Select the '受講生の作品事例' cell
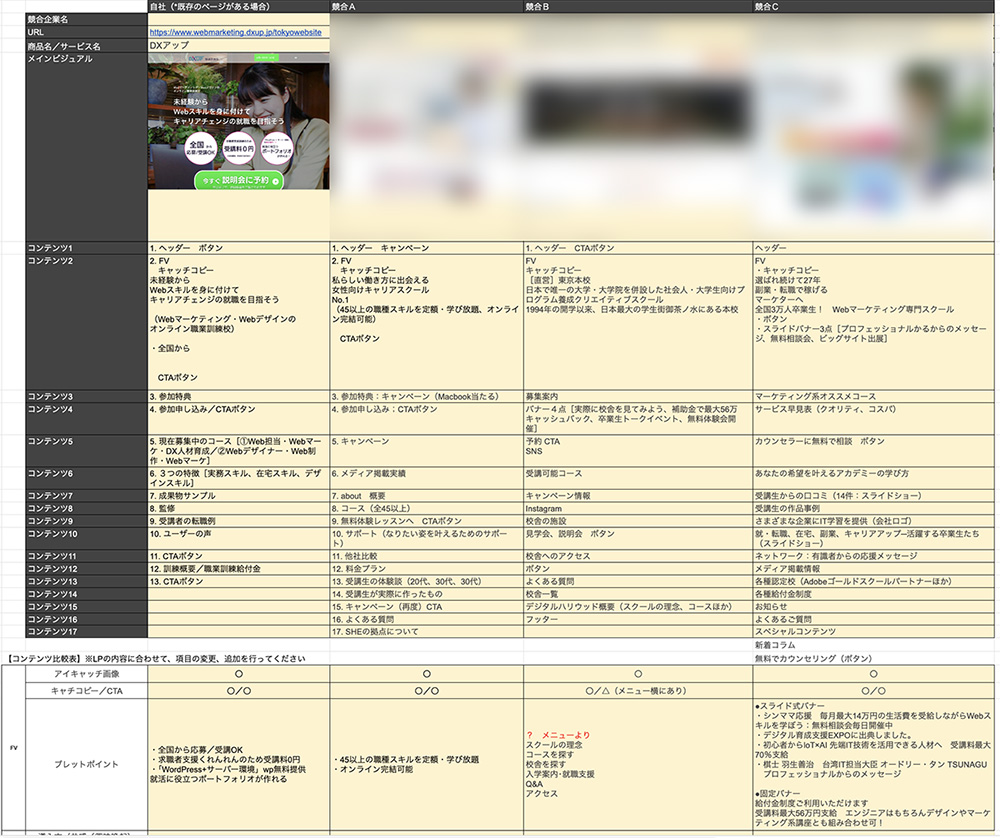The height and width of the screenshot is (838, 1000). pyautogui.click(x=874, y=508)
